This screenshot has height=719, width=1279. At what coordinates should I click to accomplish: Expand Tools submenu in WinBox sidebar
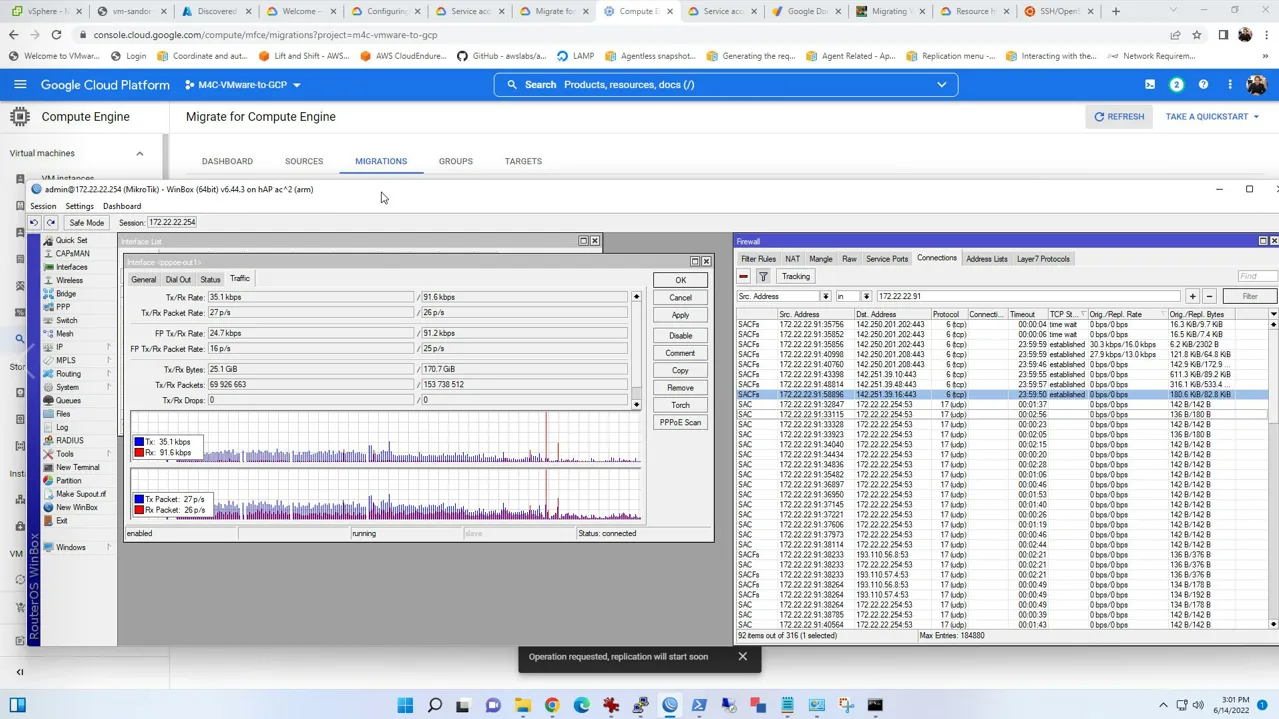click(x=109, y=454)
